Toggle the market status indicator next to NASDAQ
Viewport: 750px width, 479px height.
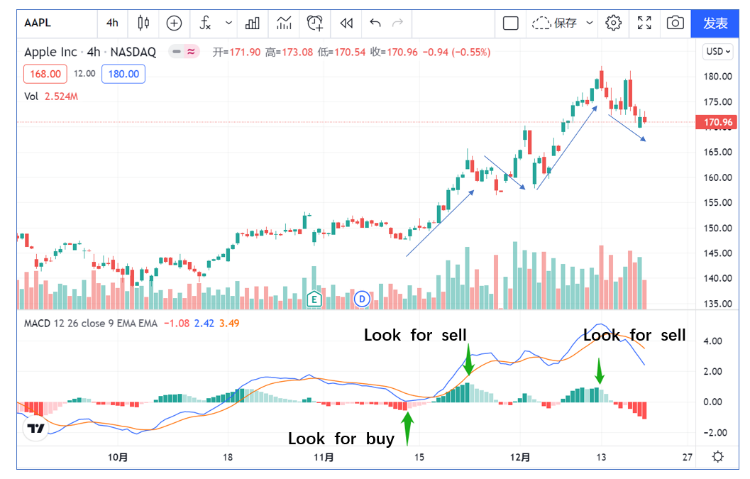(183, 51)
